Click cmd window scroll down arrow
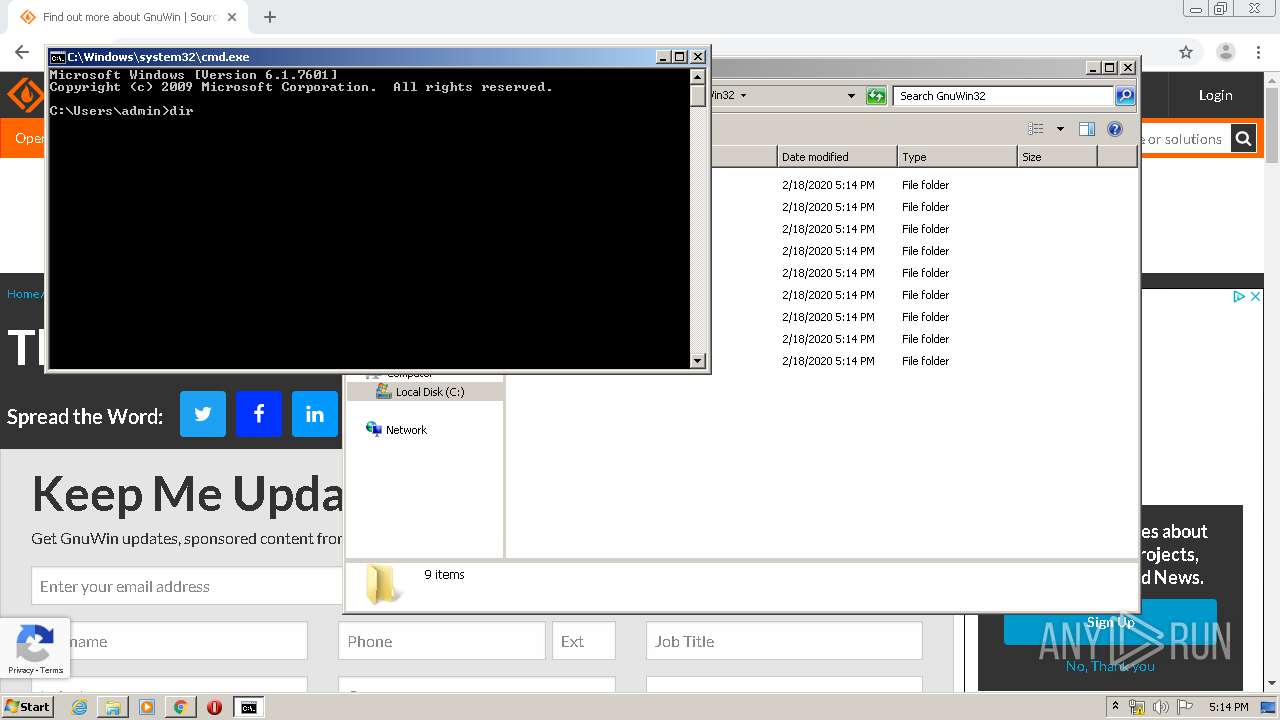This screenshot has height=720, width=1280. click(x=698, y=360)
